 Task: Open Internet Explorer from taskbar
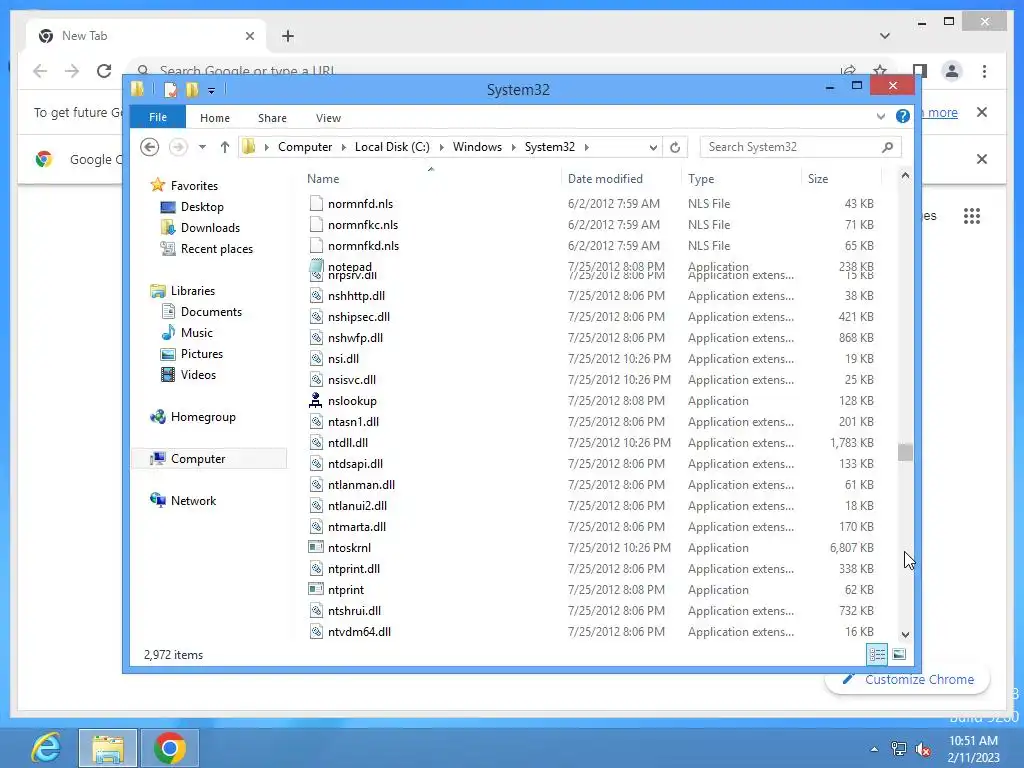click(46, 748)
